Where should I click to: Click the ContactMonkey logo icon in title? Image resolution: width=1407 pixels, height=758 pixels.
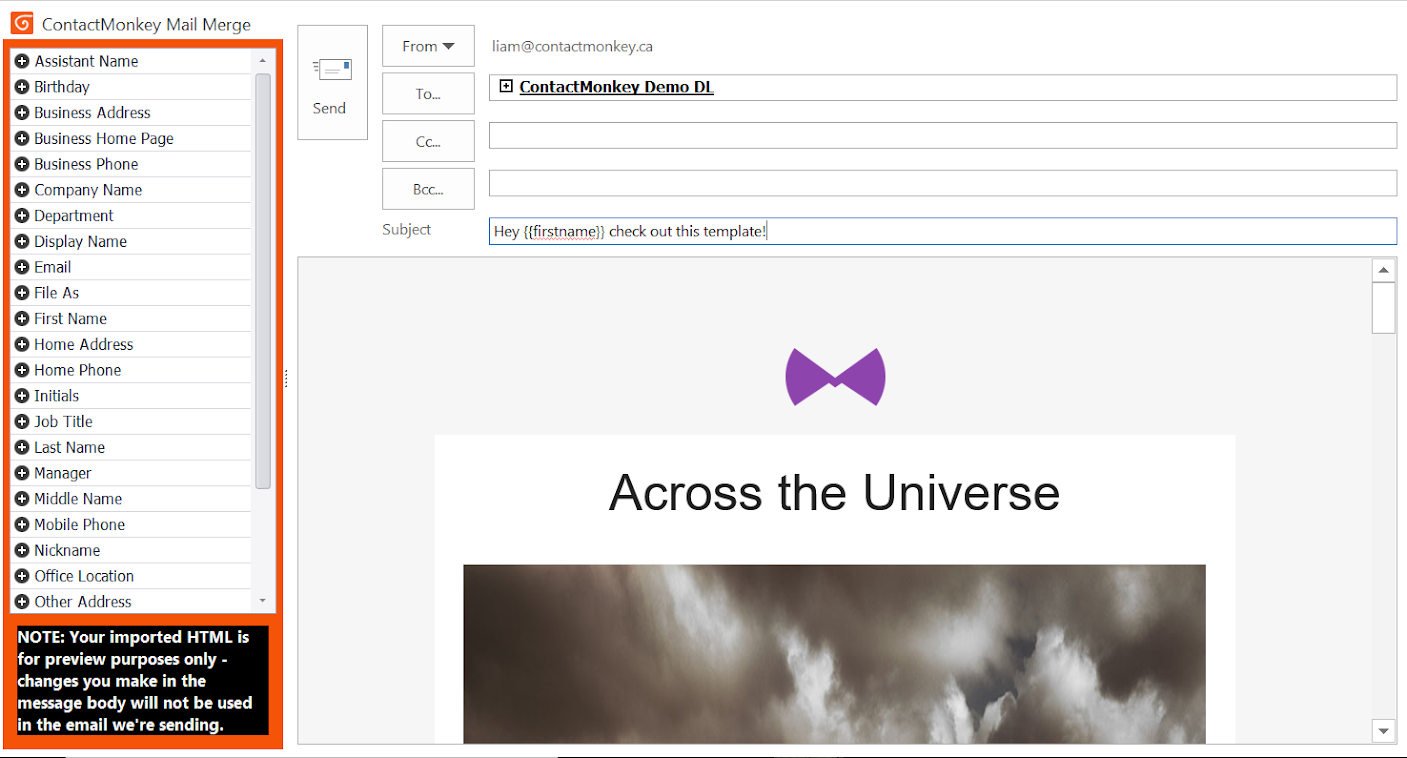pos(22,23)
